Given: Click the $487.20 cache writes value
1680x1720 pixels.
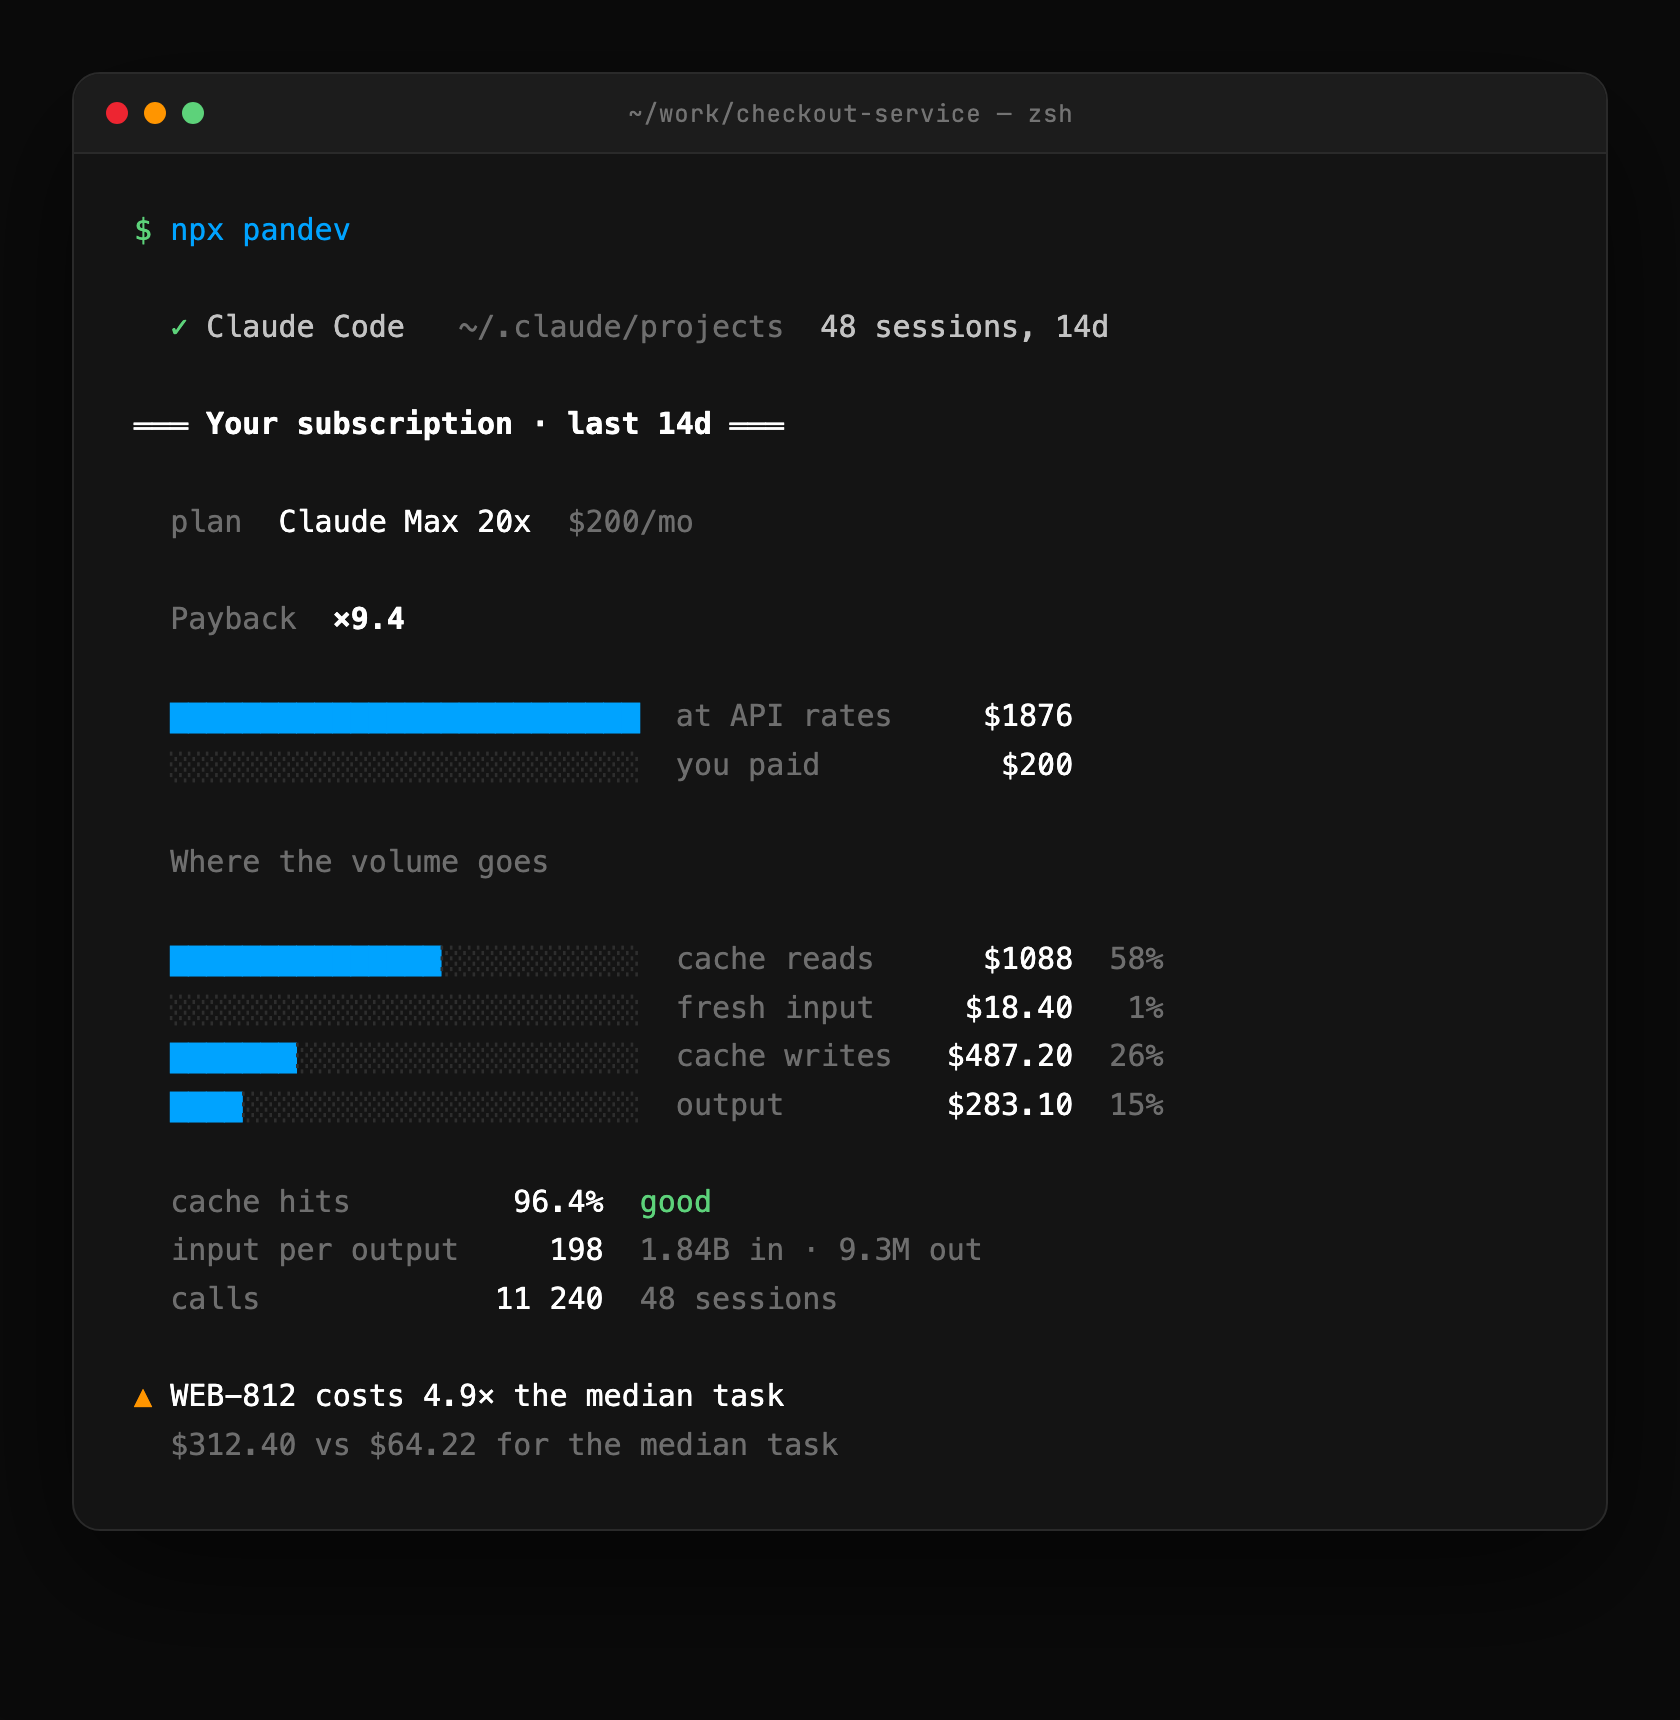Looking at the screenshot, I should (1010, 1056).
